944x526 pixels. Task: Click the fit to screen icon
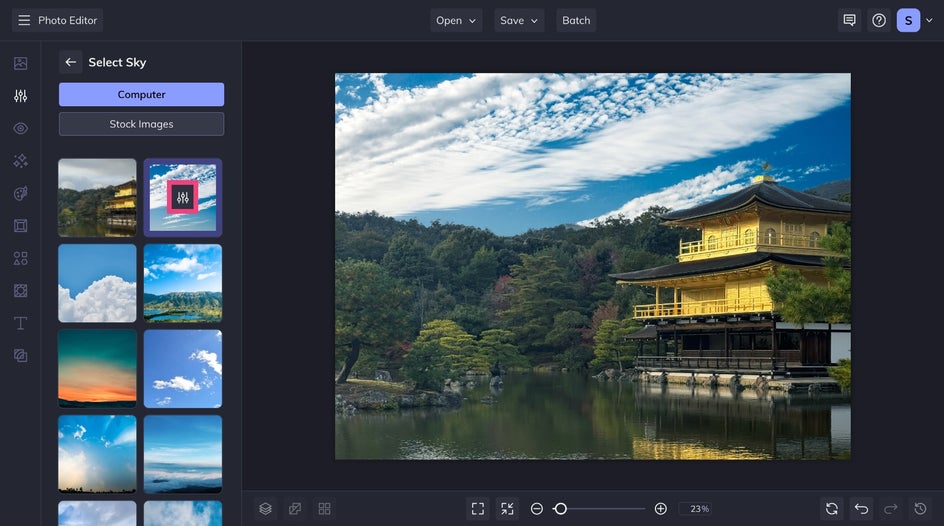478,509
